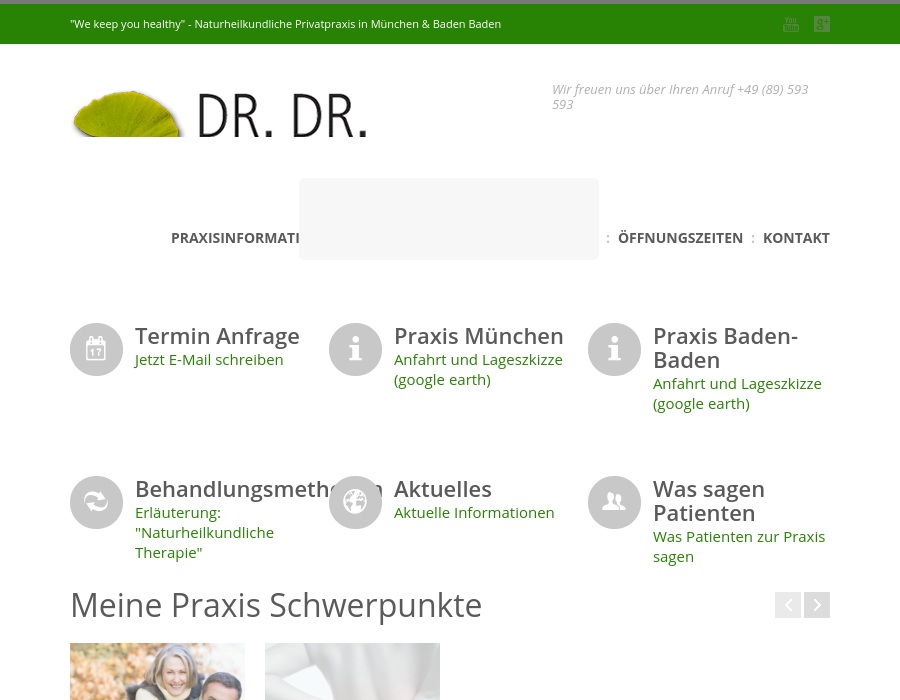The width and height of the screenshot is (900, 700).
Task: Open the Google Plus icon
Action: [822, 24]
